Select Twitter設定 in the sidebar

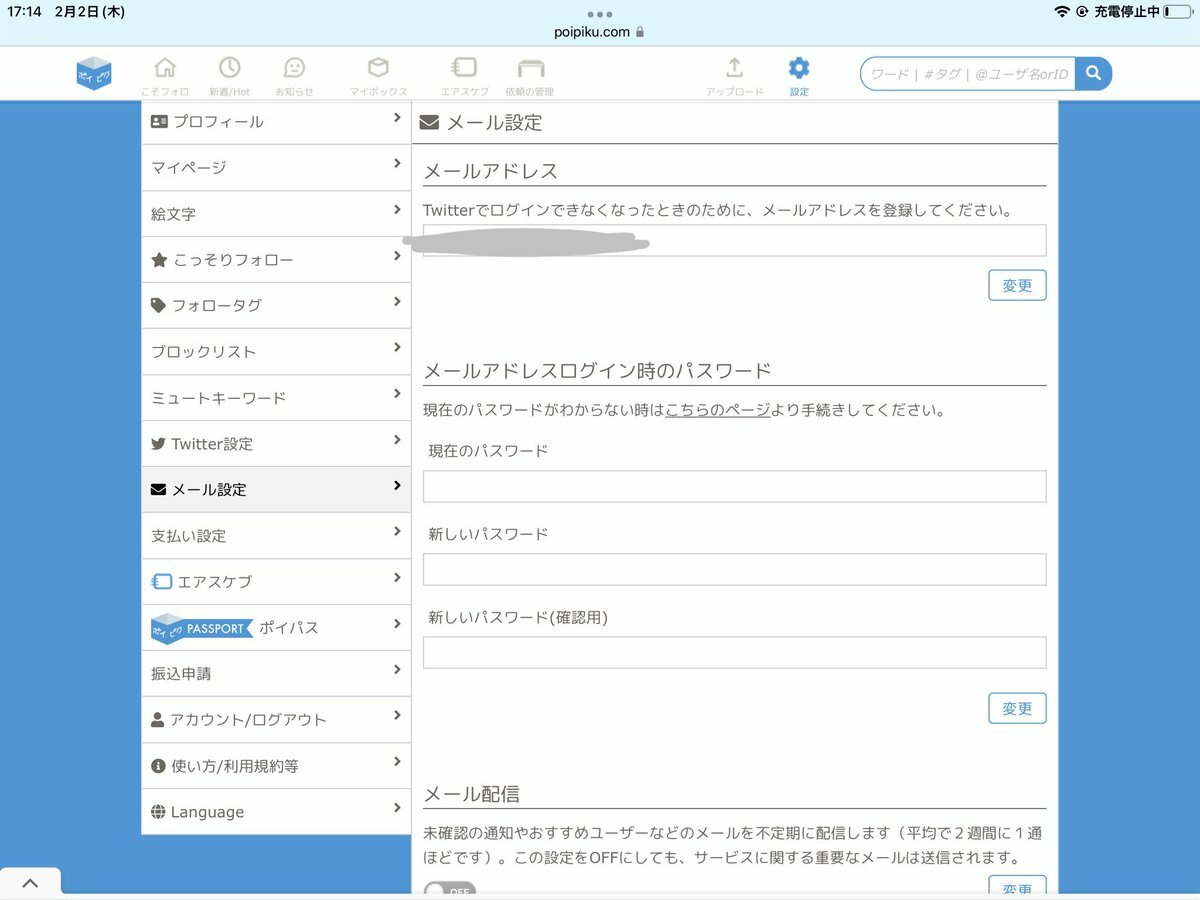(x=212, y=444)
